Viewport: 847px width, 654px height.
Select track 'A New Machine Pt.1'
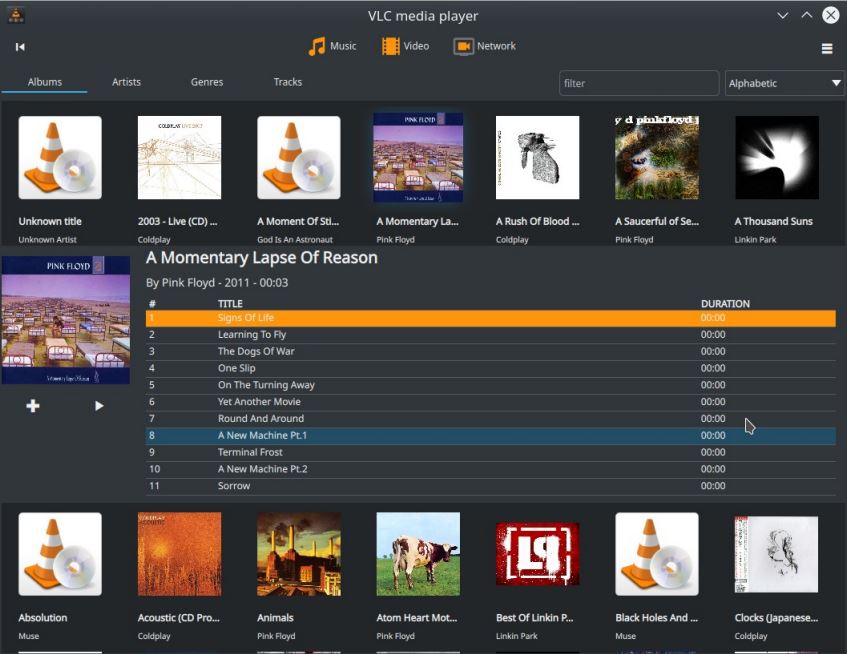(490, 435)
